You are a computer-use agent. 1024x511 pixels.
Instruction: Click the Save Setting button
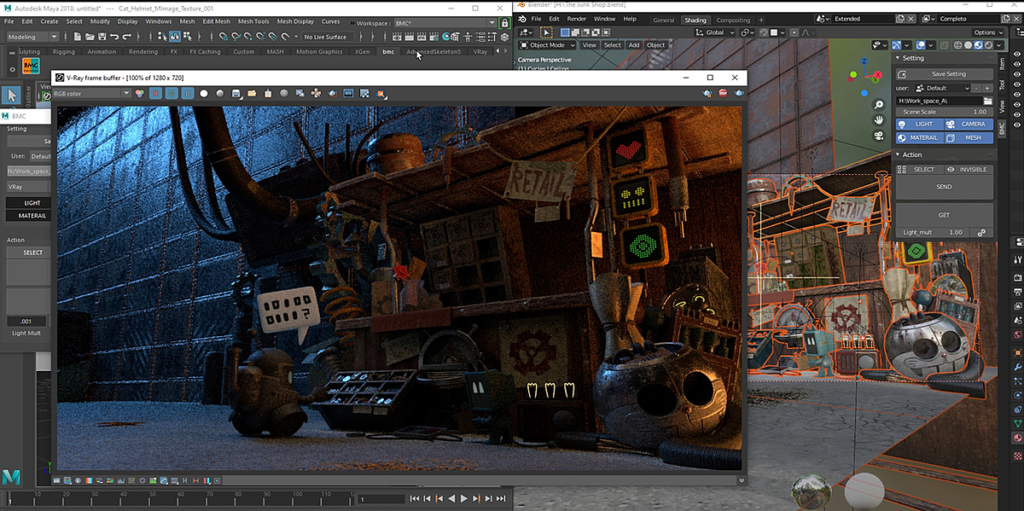pyautogui.click(x=944, y=74)
